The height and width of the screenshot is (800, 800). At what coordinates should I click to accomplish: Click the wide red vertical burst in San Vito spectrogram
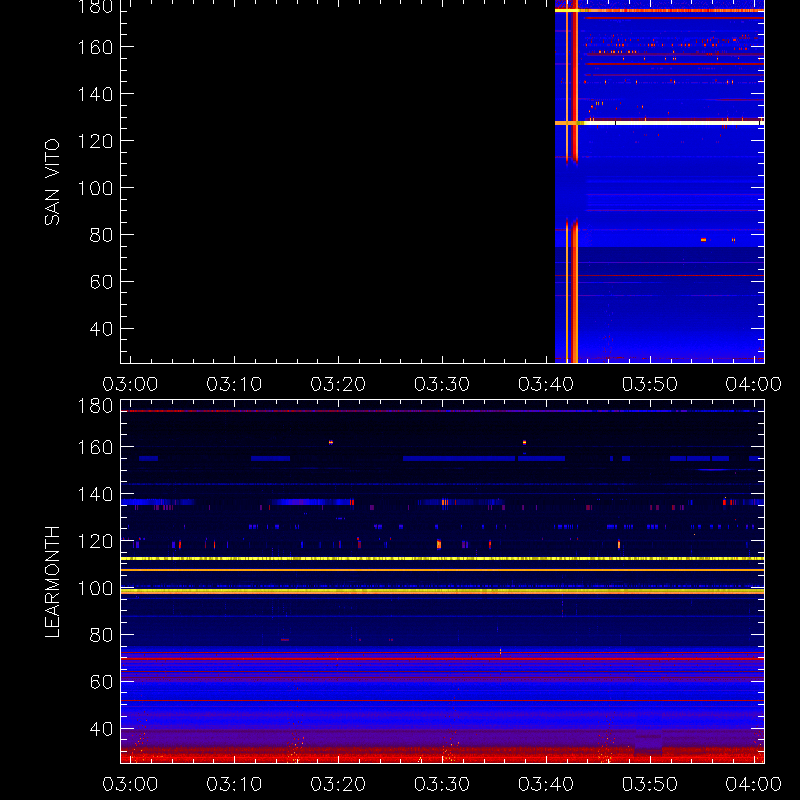pyautogui.click(x=575, y=181)
